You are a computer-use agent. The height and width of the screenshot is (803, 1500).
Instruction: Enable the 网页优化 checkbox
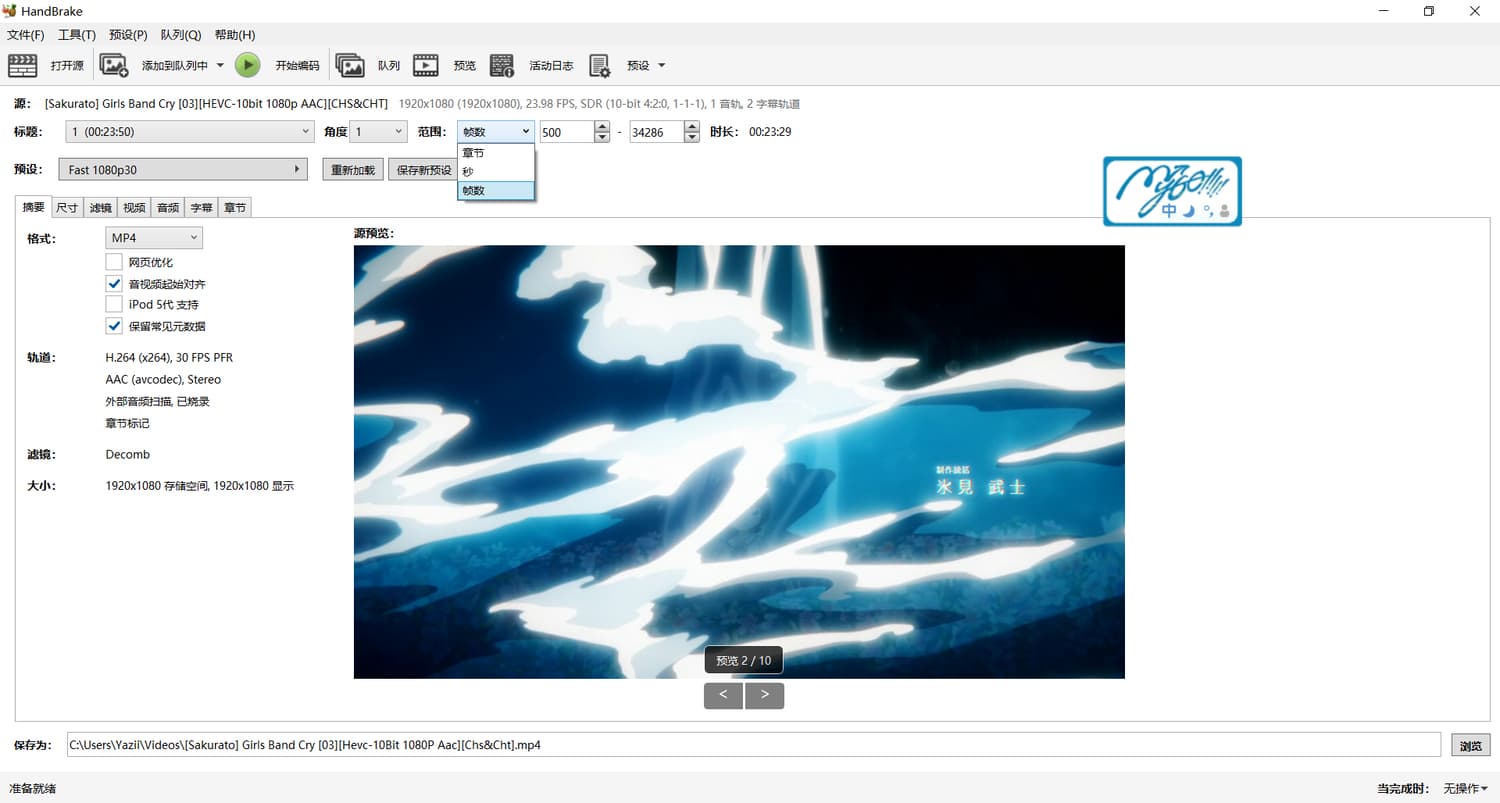point(114,262)
